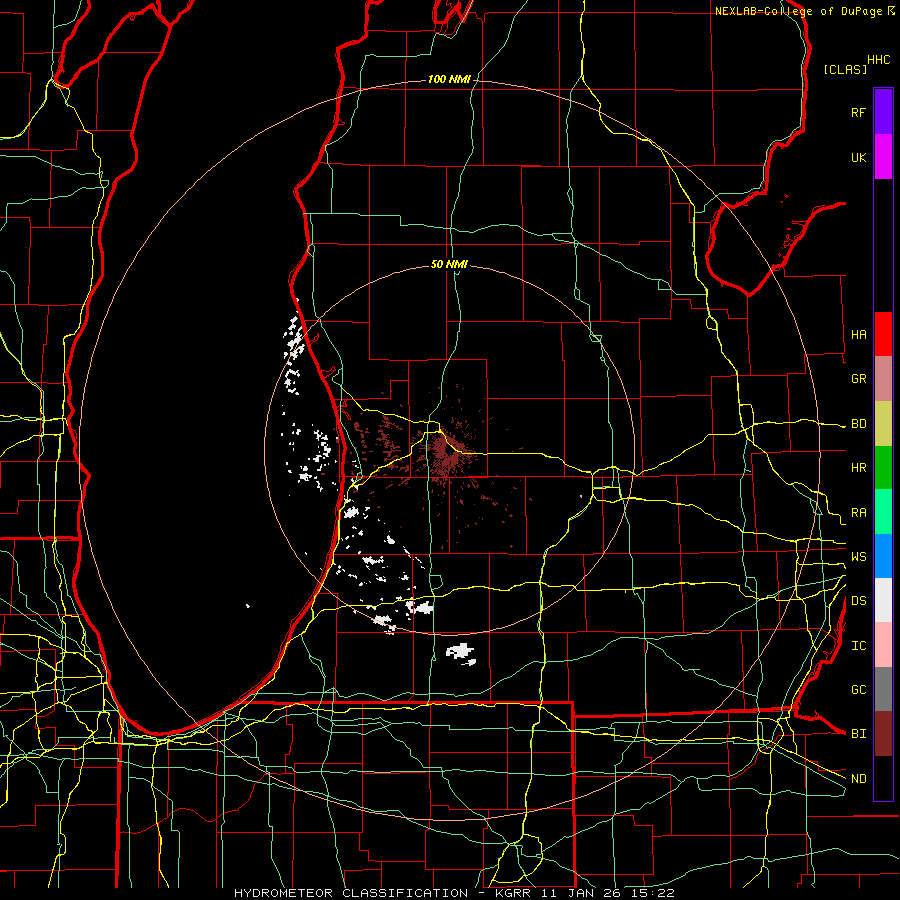Click the HA legend label
Viewport: 900px width, 900px height.
[x=858, y=334]
